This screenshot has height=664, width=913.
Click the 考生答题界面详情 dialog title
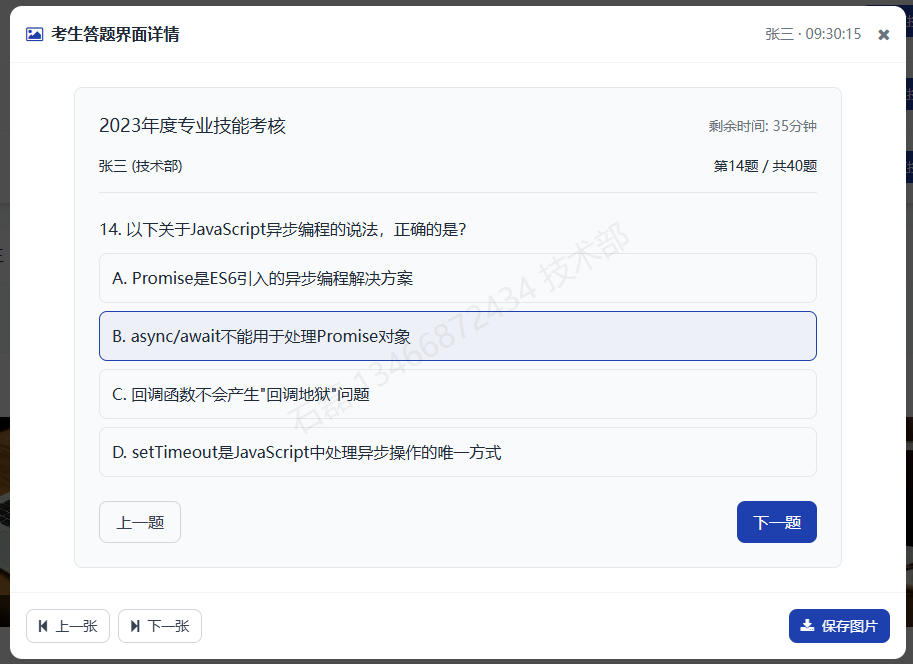(115, 34)
